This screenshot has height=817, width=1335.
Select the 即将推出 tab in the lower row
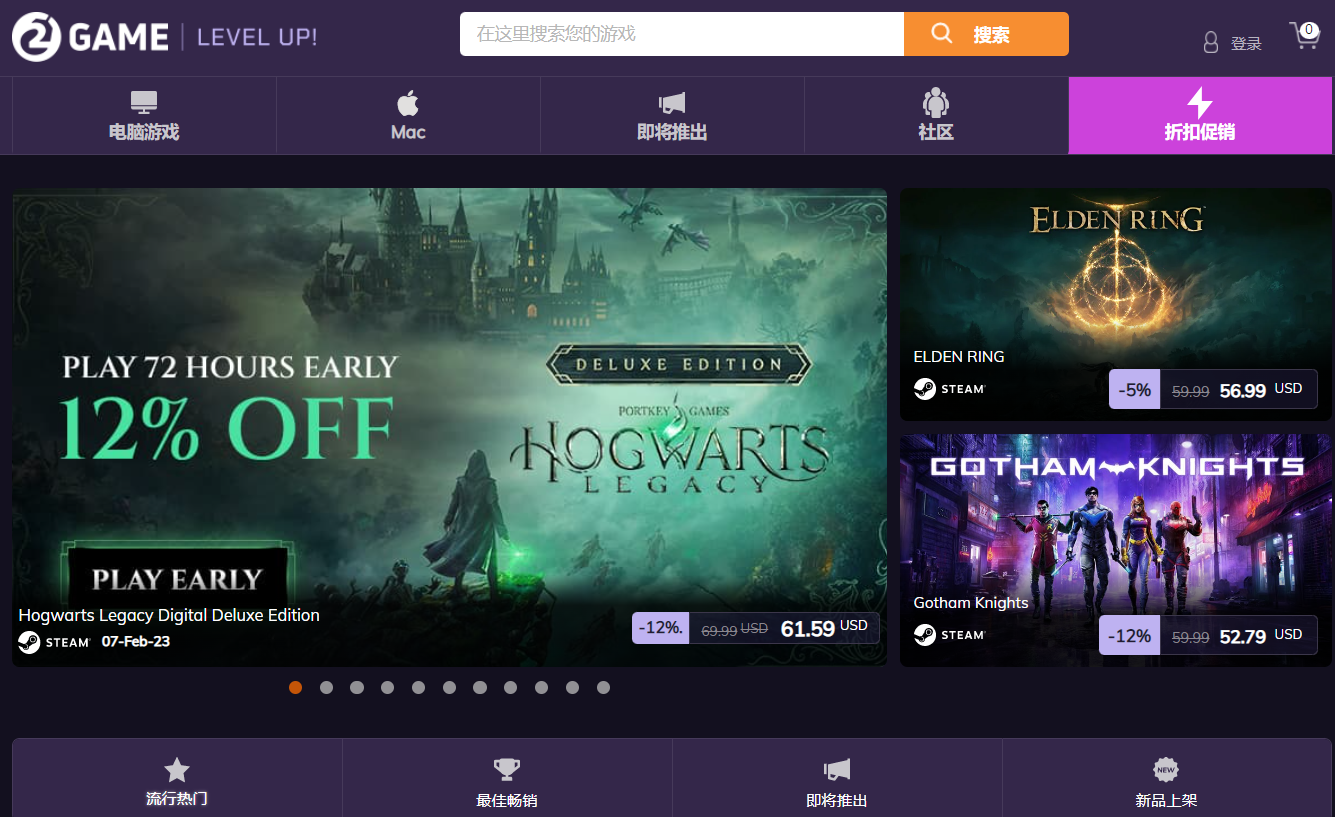[837, 778]
